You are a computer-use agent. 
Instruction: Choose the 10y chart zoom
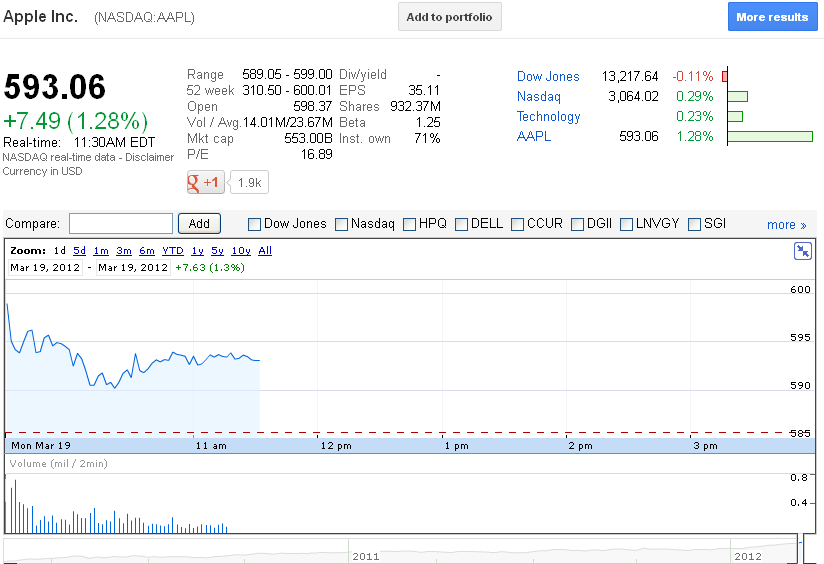241,251
